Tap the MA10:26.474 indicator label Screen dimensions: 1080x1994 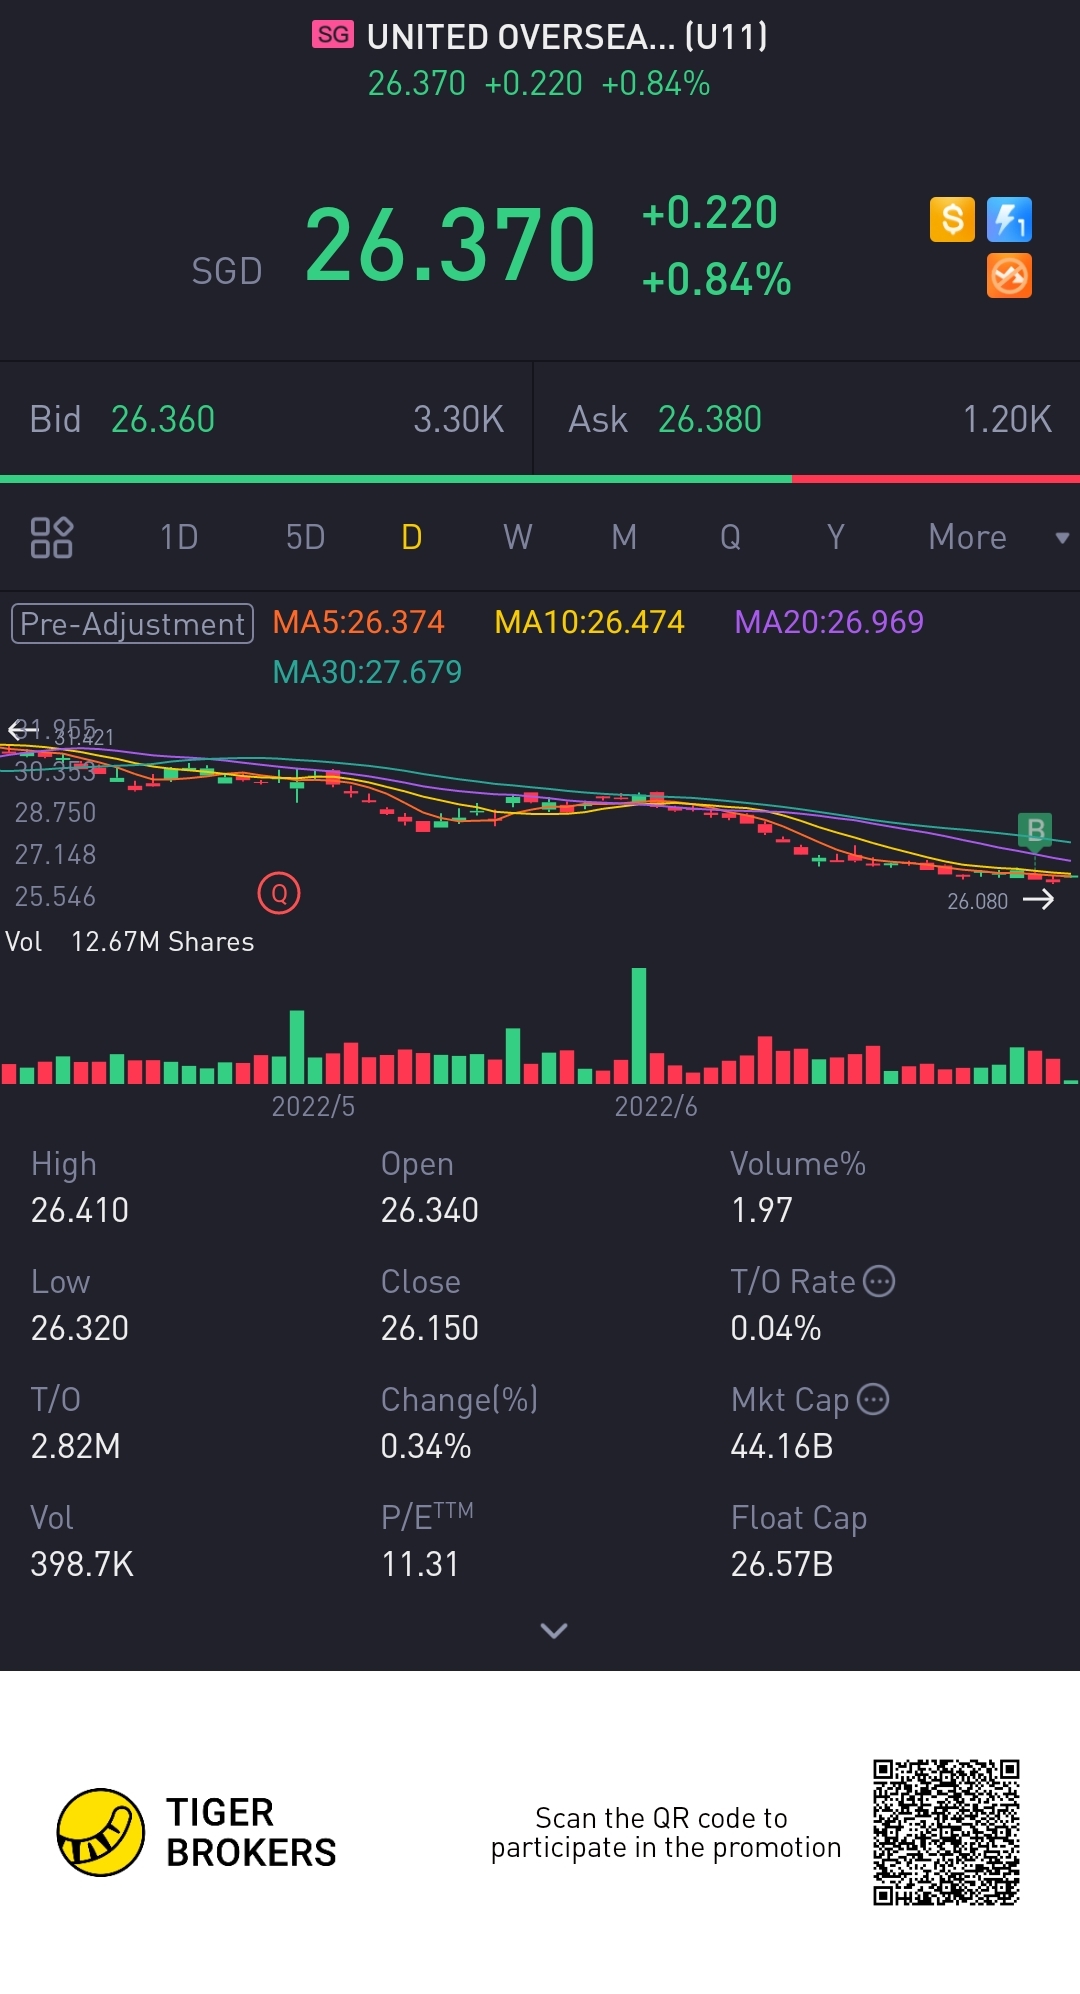point(589,622)
